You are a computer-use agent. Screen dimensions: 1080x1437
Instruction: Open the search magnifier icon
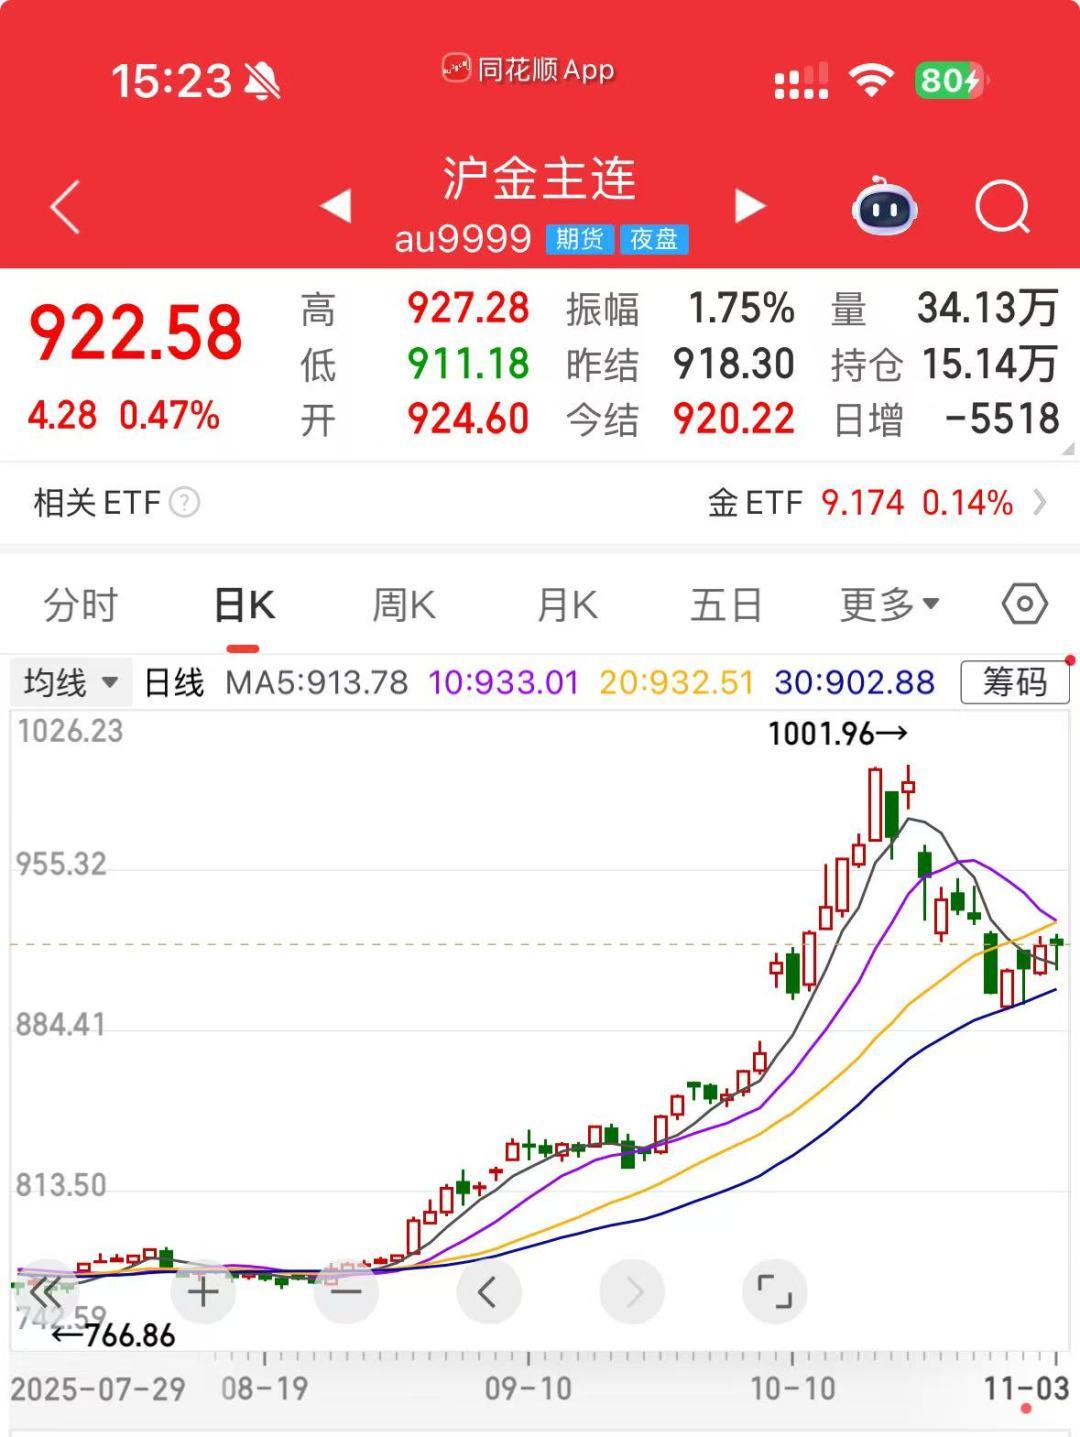click(x=1002, y=207)
